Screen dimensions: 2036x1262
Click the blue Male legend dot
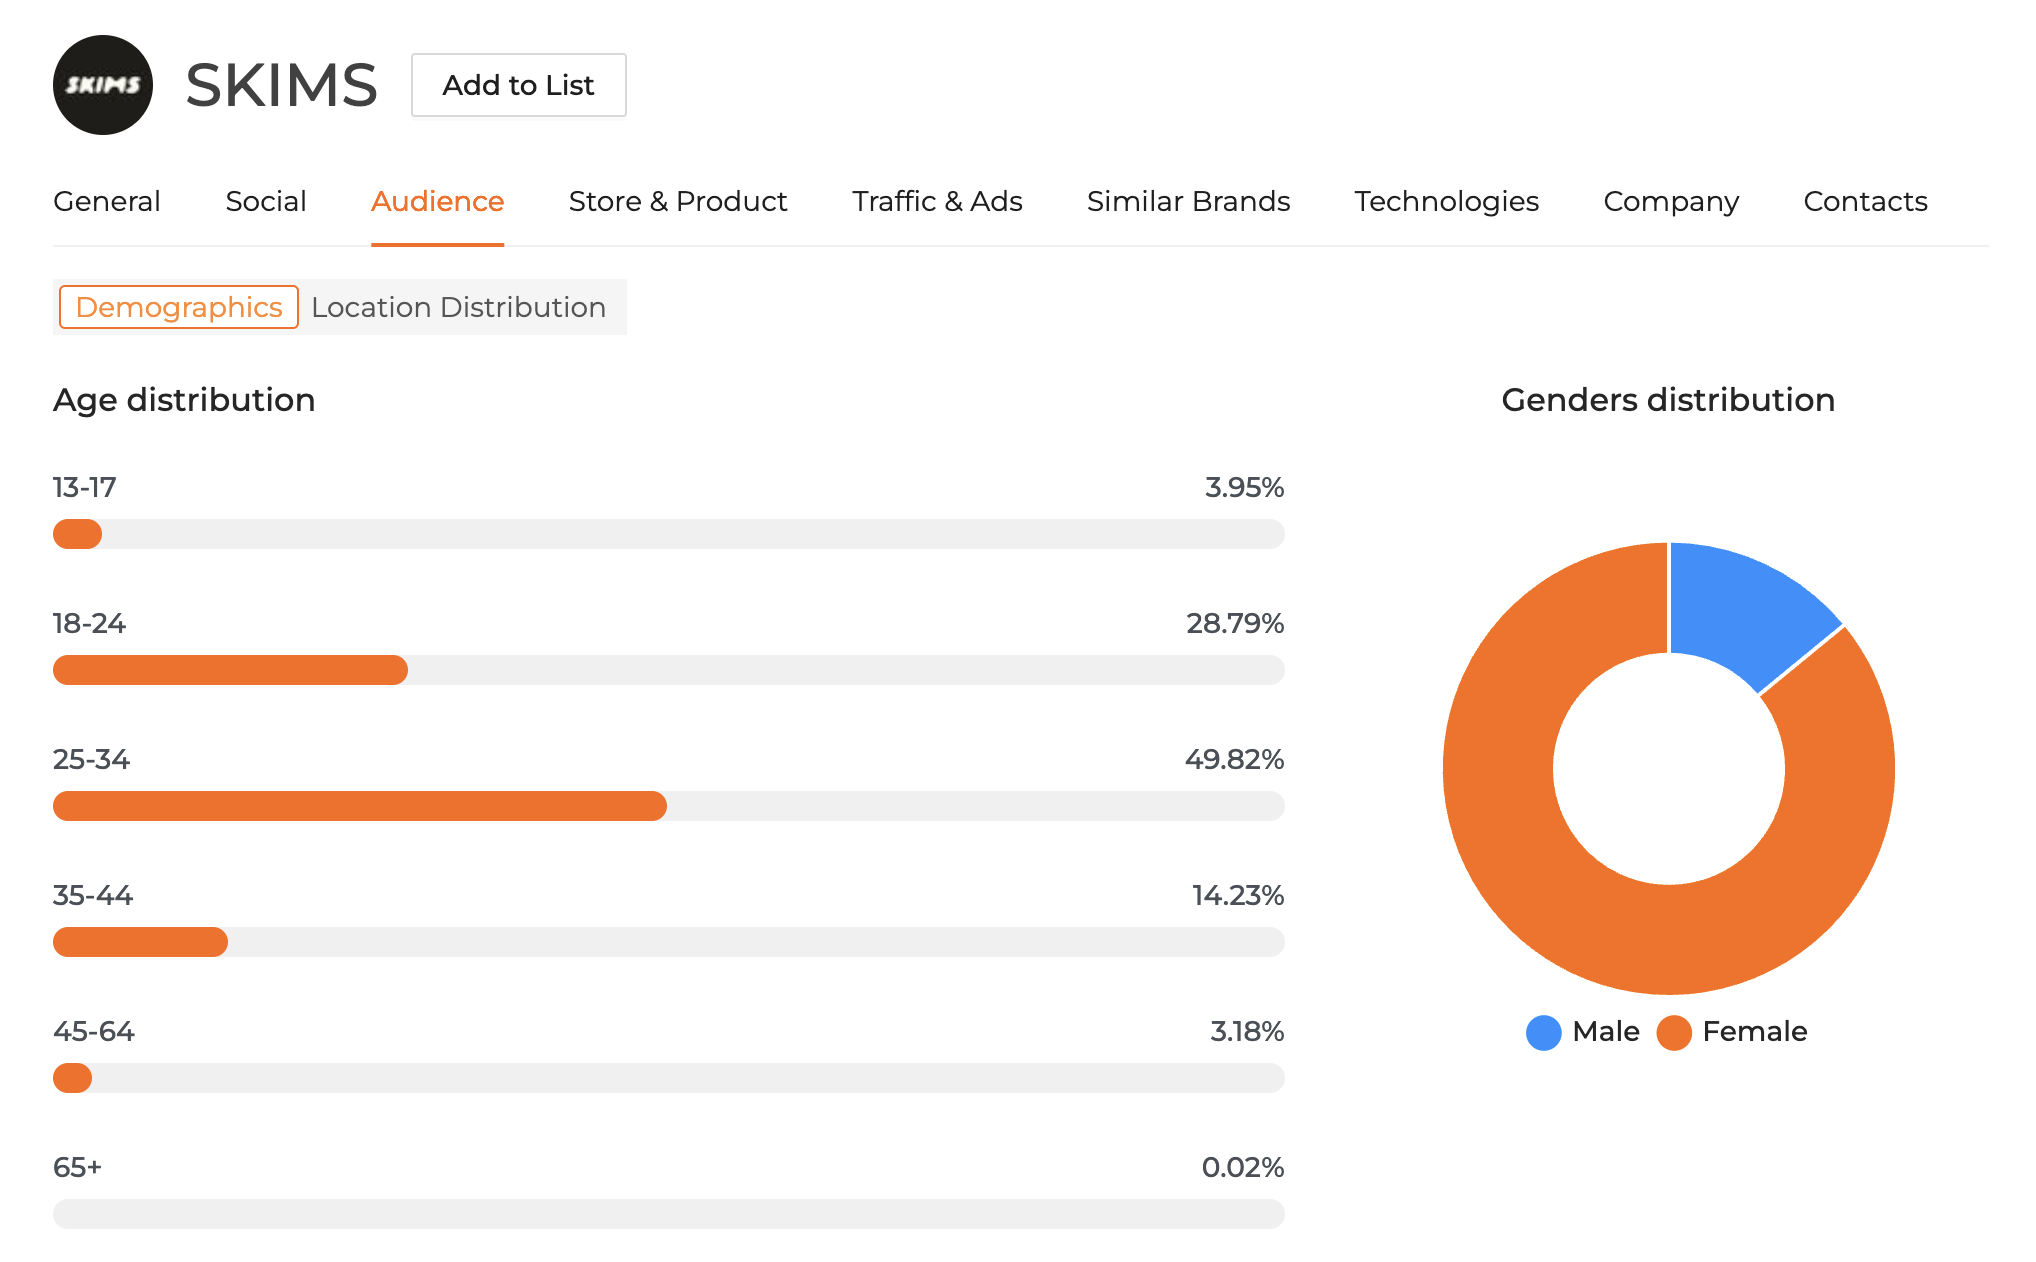click(x=1543, y=1032)
